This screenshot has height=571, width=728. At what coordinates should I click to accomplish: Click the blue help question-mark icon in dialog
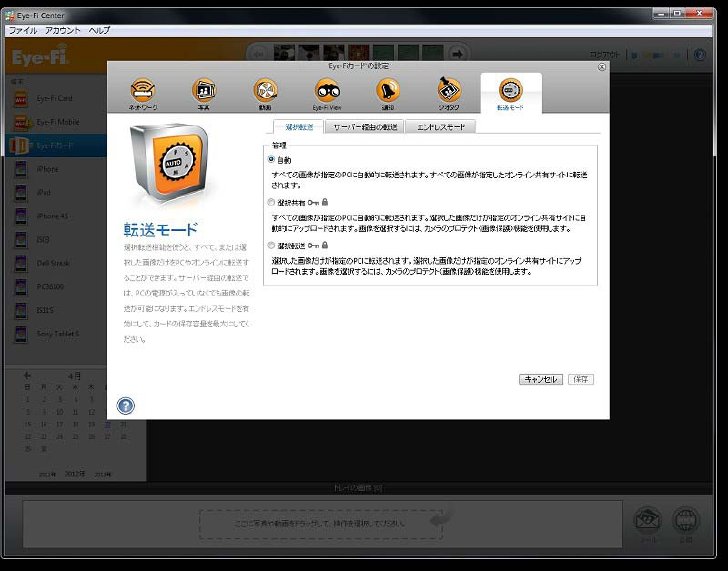125,406
